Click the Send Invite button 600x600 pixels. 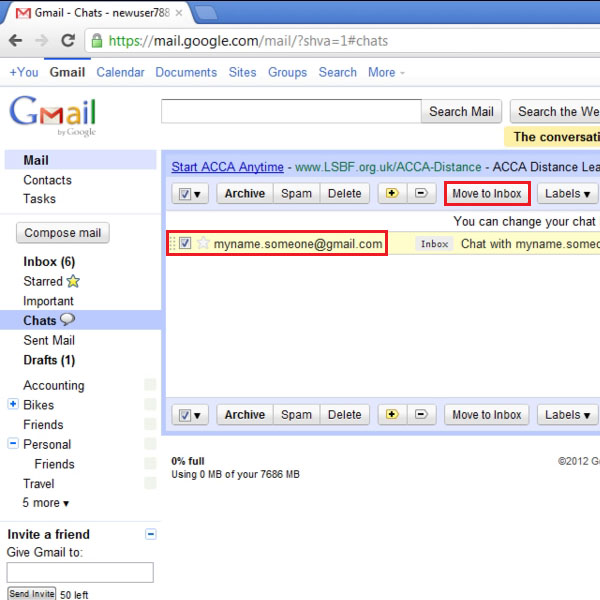click(32, 593)
